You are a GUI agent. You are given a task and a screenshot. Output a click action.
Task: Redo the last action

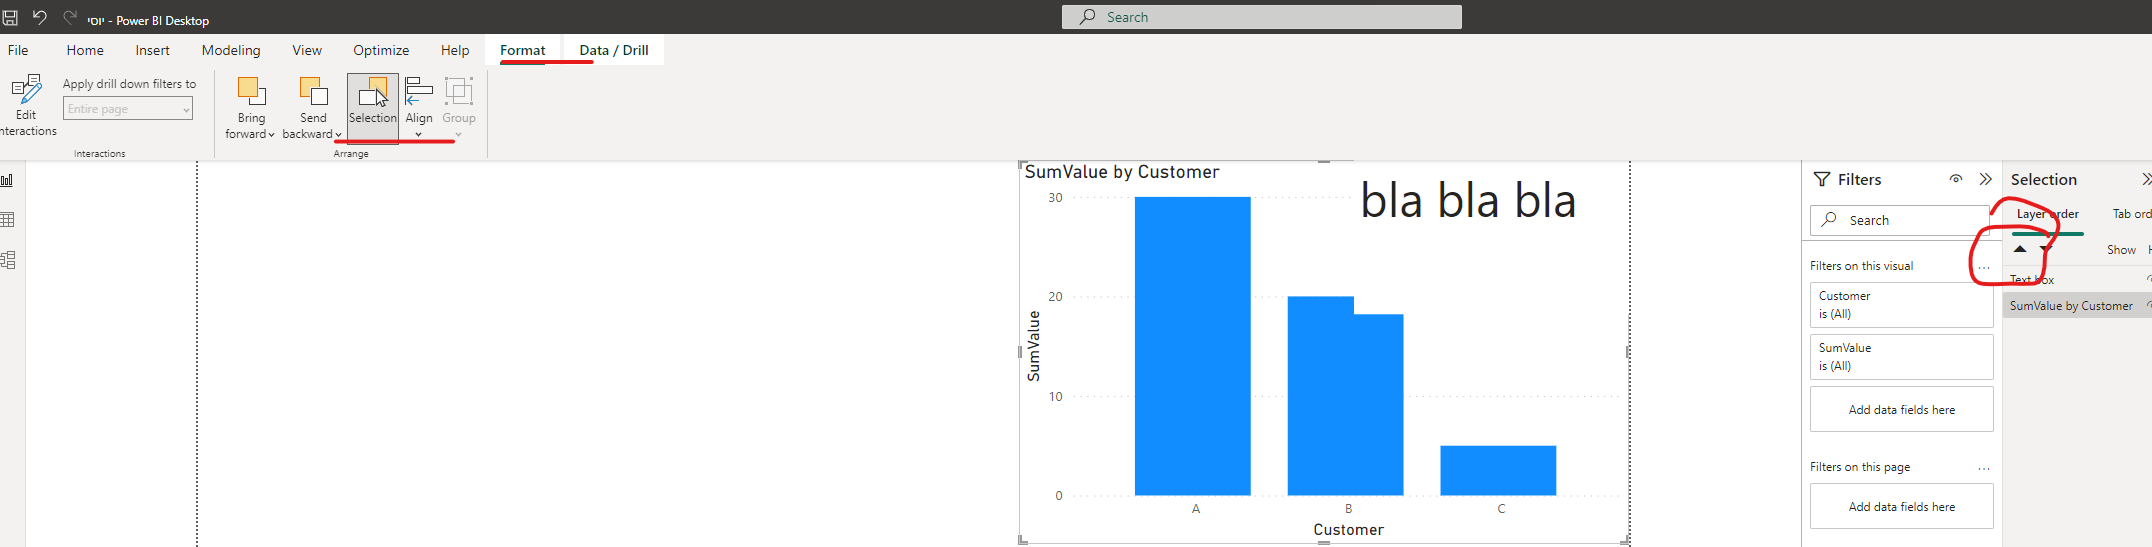70,17
